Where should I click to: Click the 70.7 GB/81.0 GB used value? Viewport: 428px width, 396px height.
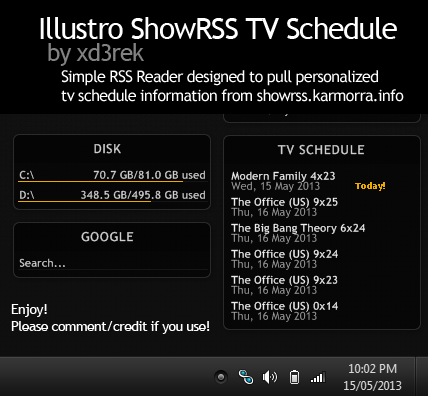(x=149, y=175)
